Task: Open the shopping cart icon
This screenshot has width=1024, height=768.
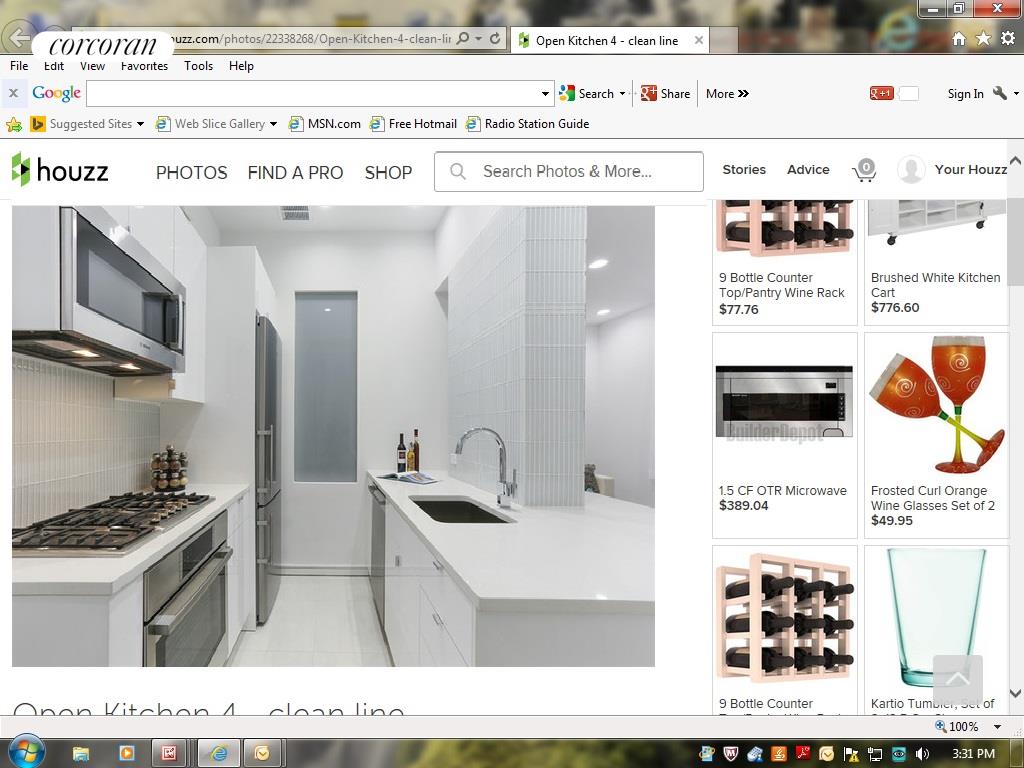Action: [x=864, y=171]
